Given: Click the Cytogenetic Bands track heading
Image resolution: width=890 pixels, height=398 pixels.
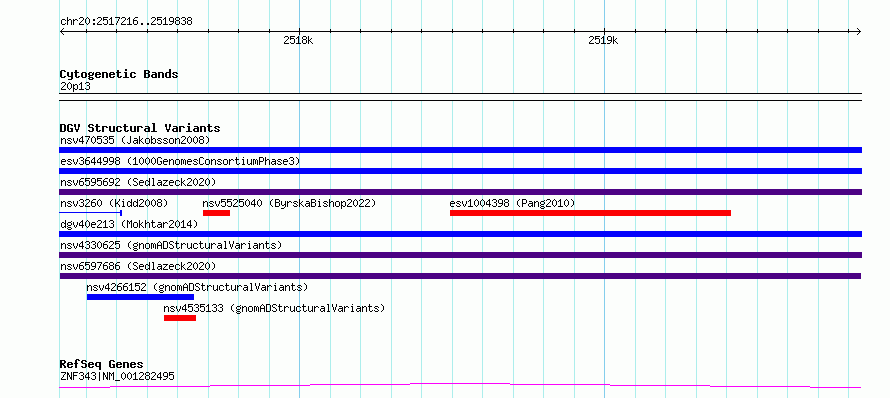Looking at the screenshot, I should 119,74.
